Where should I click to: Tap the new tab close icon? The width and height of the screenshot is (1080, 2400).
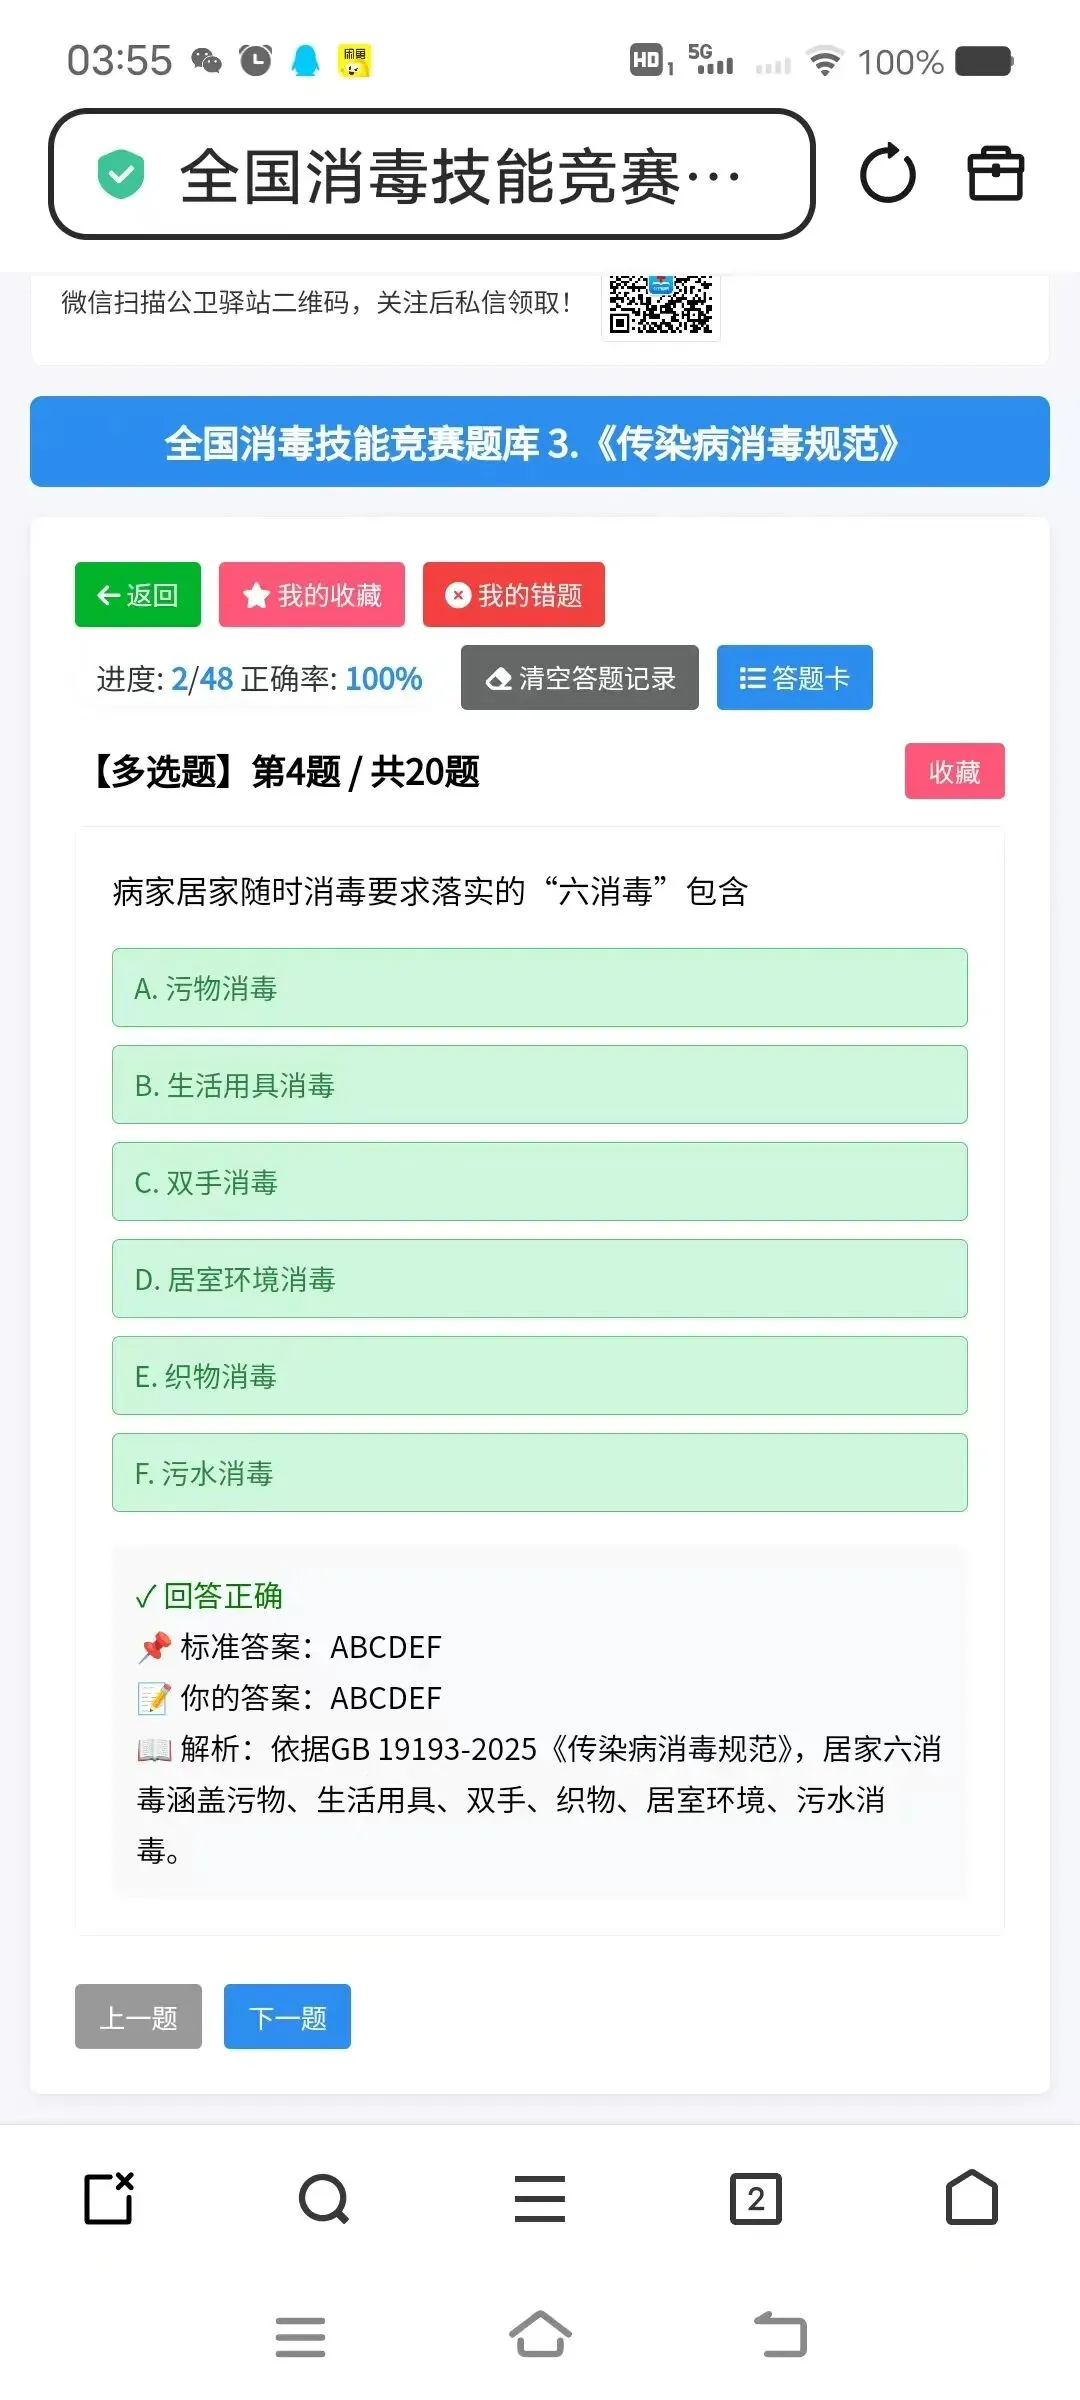(109, 2198)
